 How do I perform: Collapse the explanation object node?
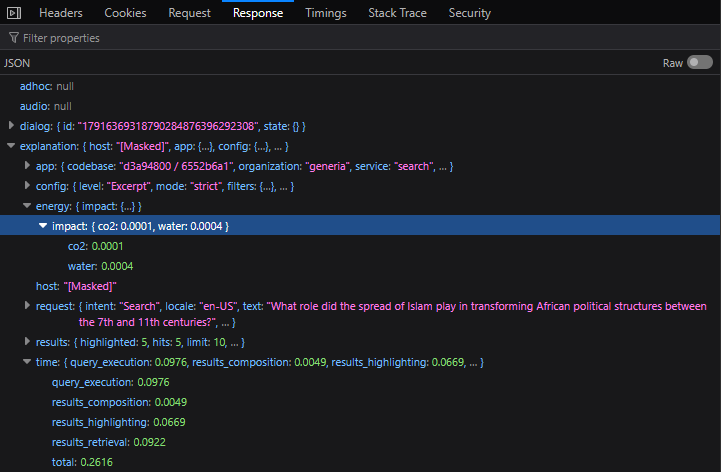(11, 146)
